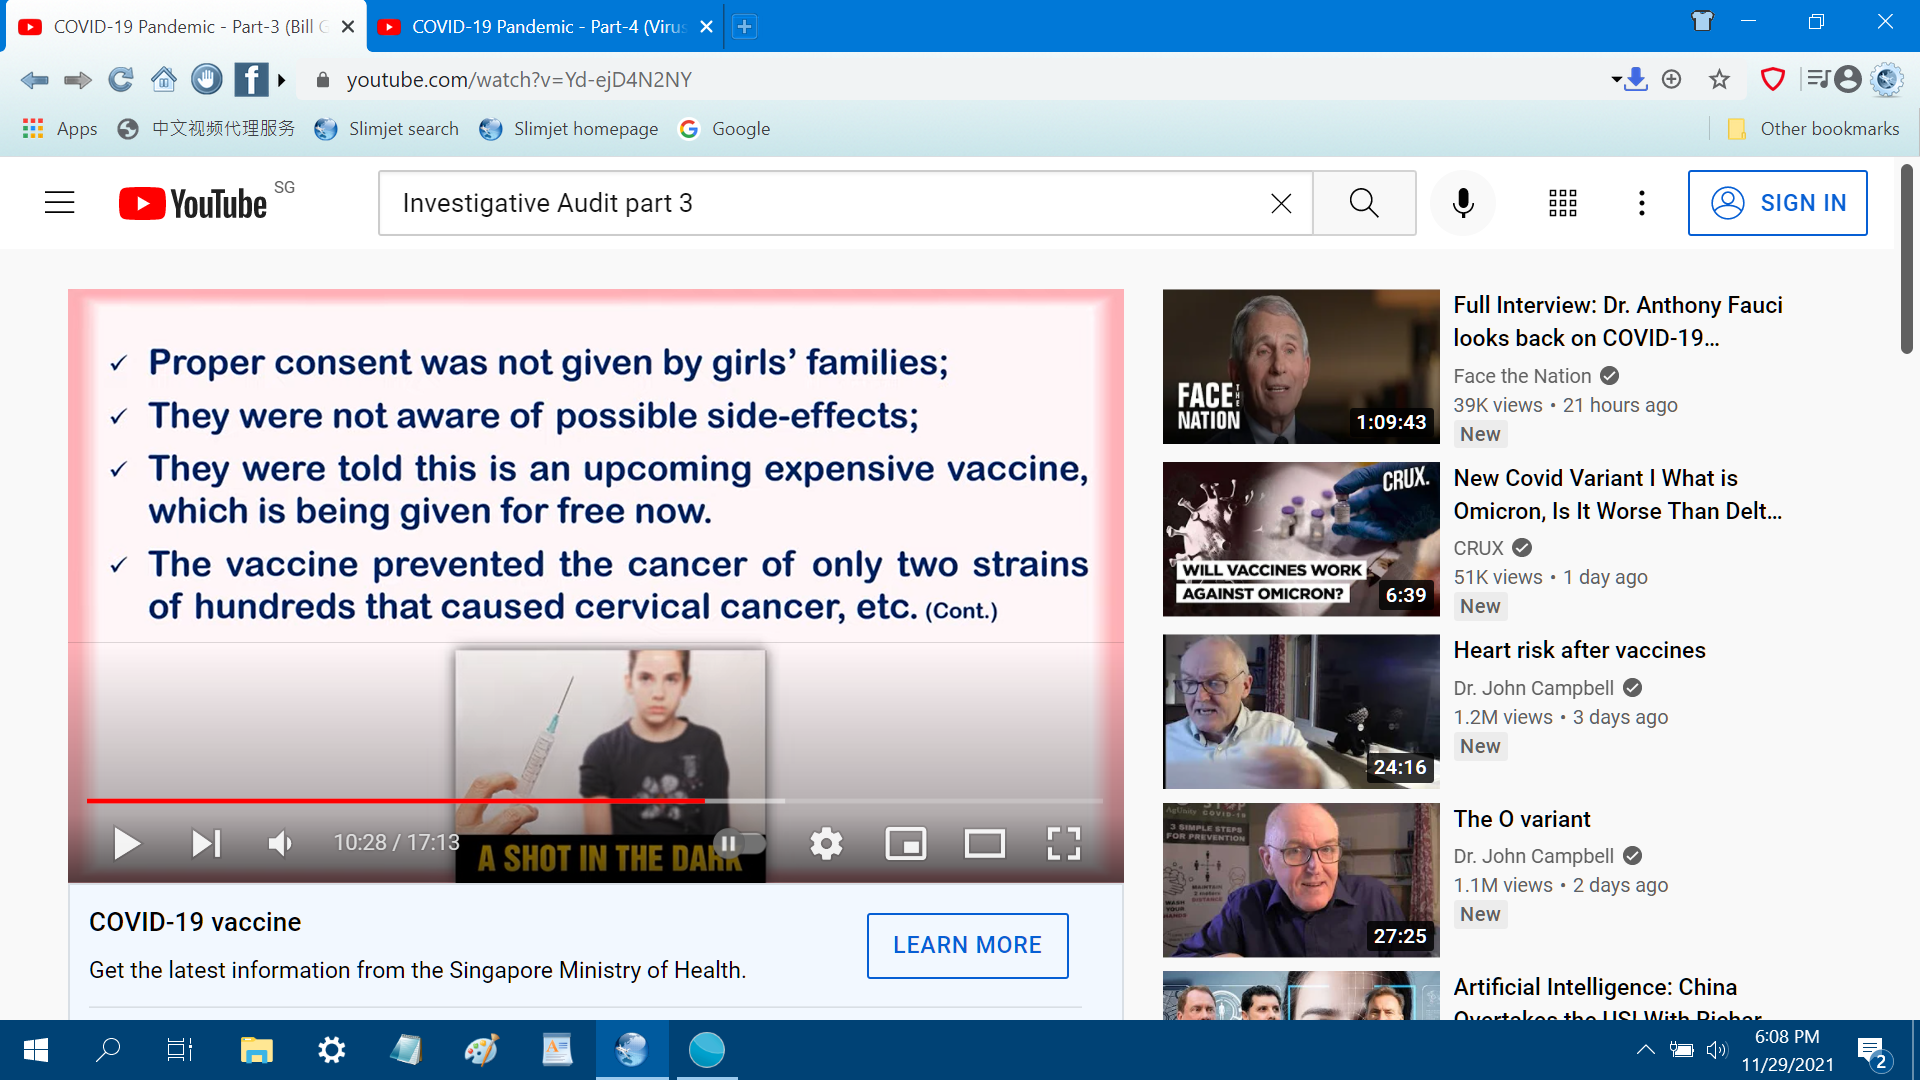This screenshot has height=1080, width=1920.
Task: Open the YouTube apps grid
Action: tap(1563, 203)
